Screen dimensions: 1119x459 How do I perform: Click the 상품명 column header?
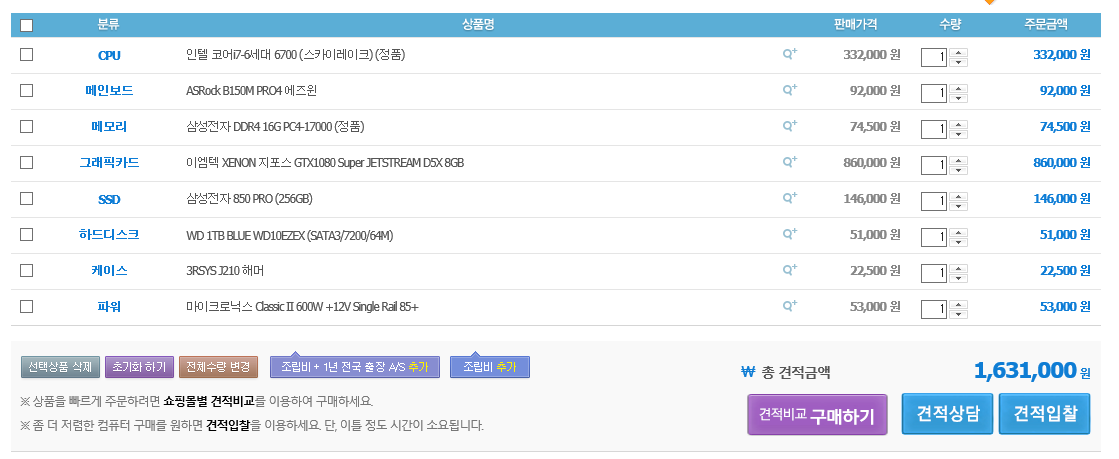coord(477,25)
